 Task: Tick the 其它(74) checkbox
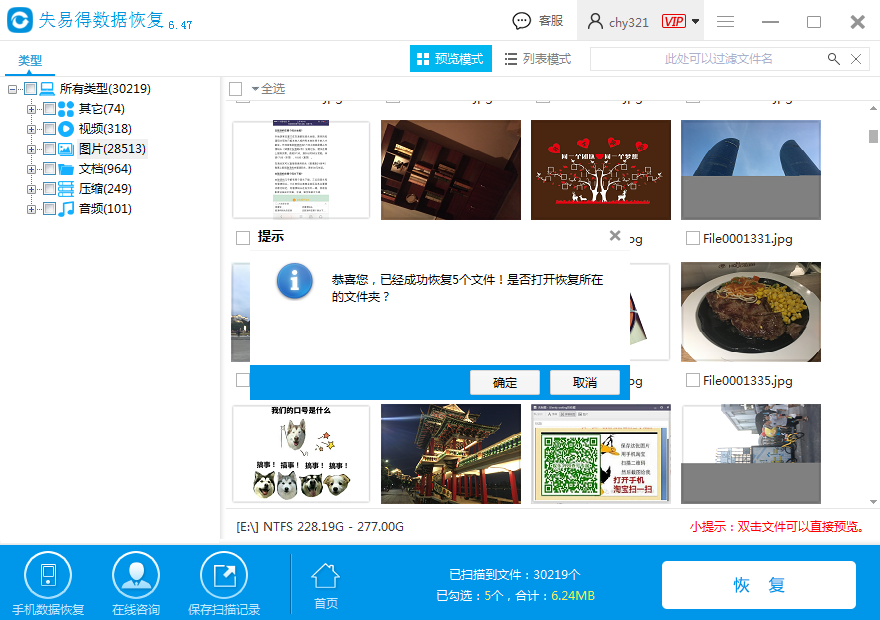(49, 109)
